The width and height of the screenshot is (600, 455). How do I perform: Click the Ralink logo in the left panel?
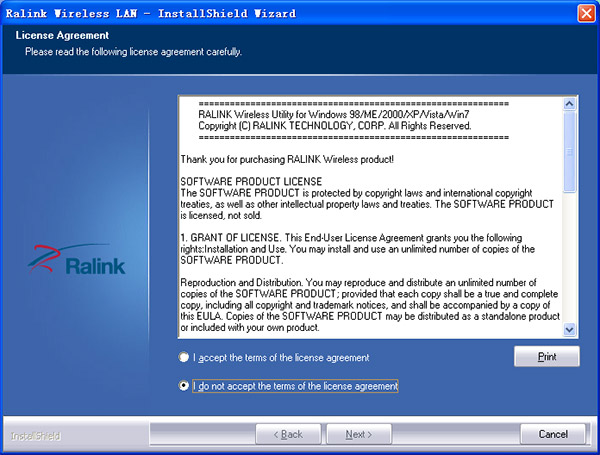coord(87,262)
